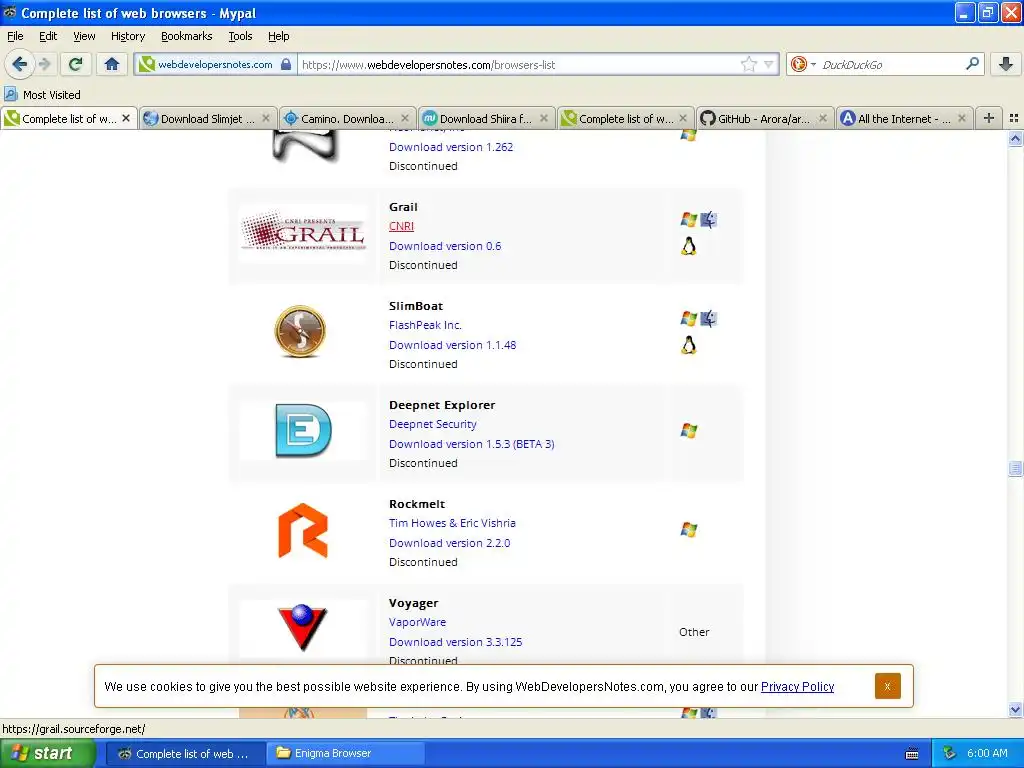Close the first Complete list tab

[x=126, y=118]
